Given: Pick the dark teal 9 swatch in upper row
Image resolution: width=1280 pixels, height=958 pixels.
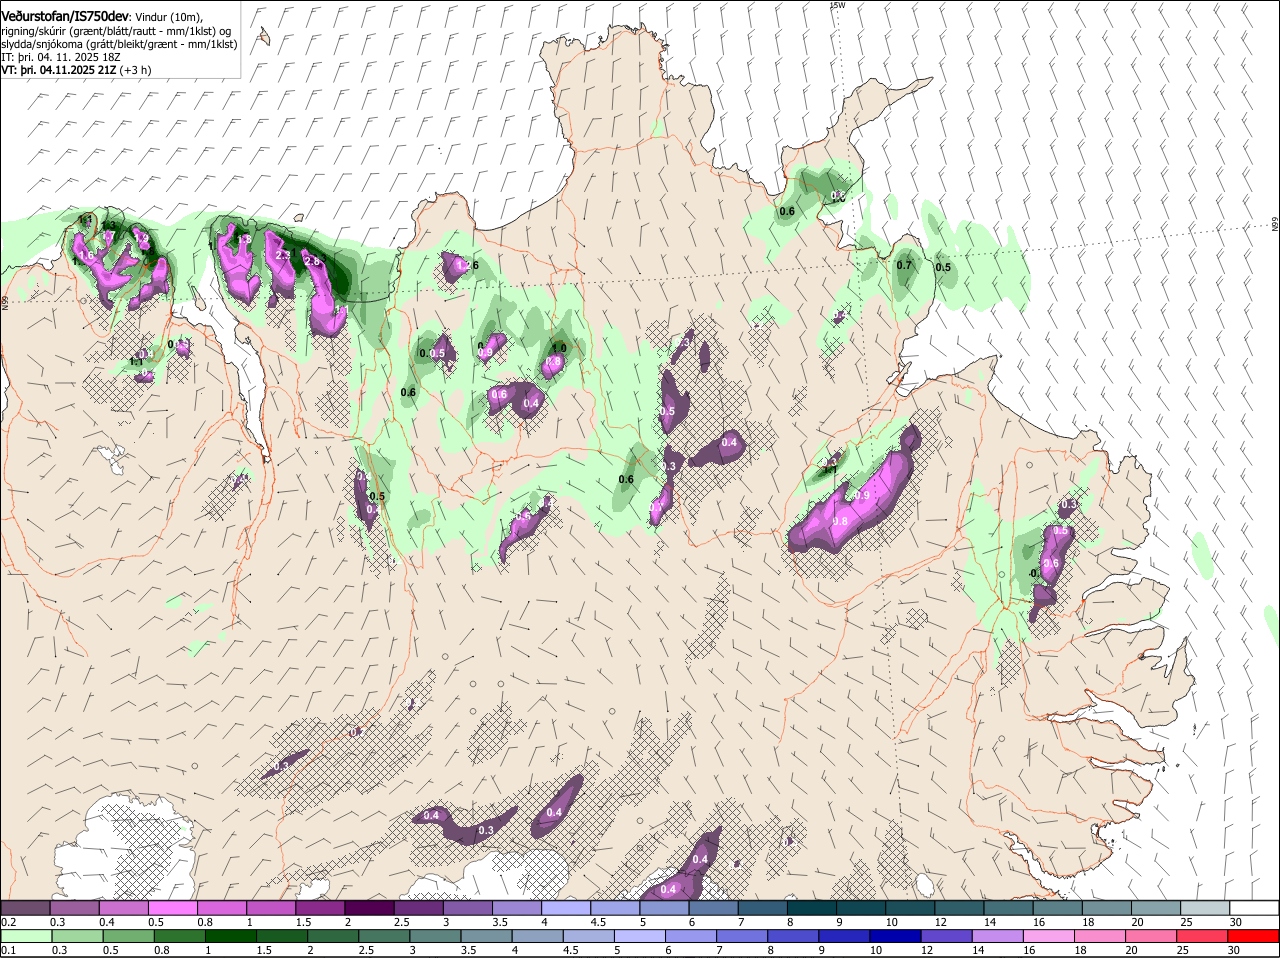Looking at the screenshot, I should [x=861, y=908].
